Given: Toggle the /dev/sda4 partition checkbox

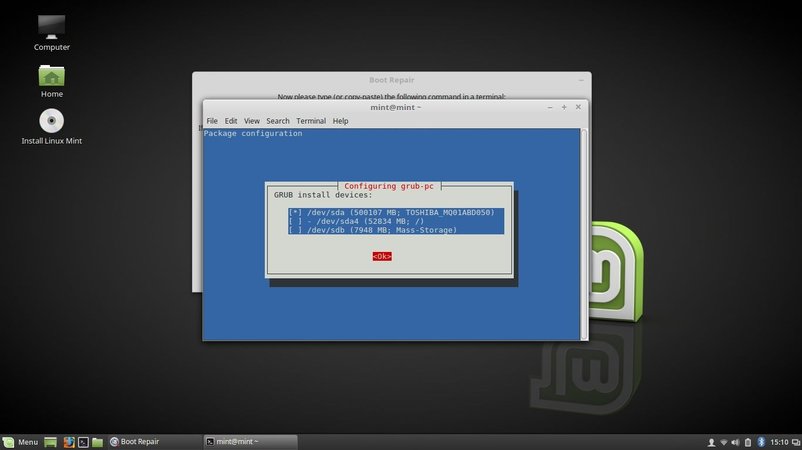Looking at the screenshot, I should pos(295,221).
